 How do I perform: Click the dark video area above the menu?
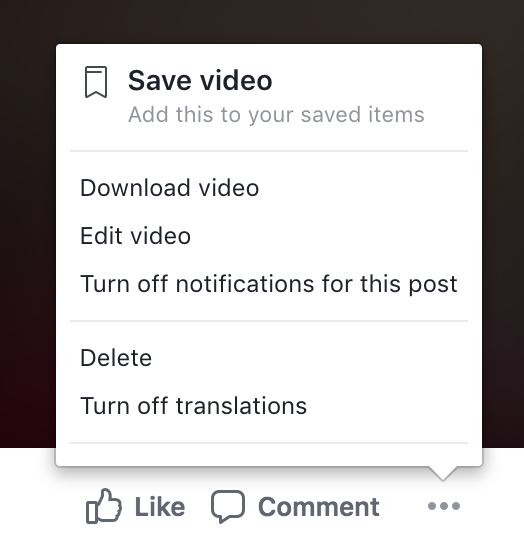[x=262, y=21]
